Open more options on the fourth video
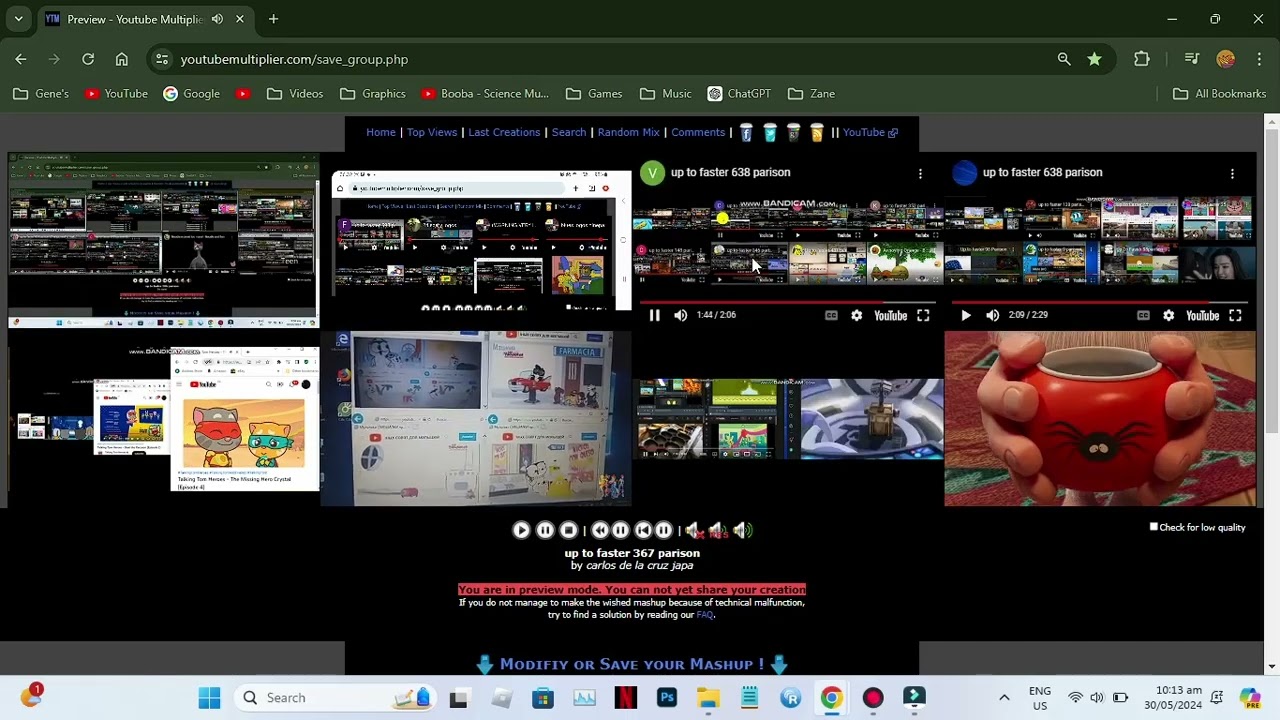Viewport: 1280px width, 720px height. [x=1232, y=173]
